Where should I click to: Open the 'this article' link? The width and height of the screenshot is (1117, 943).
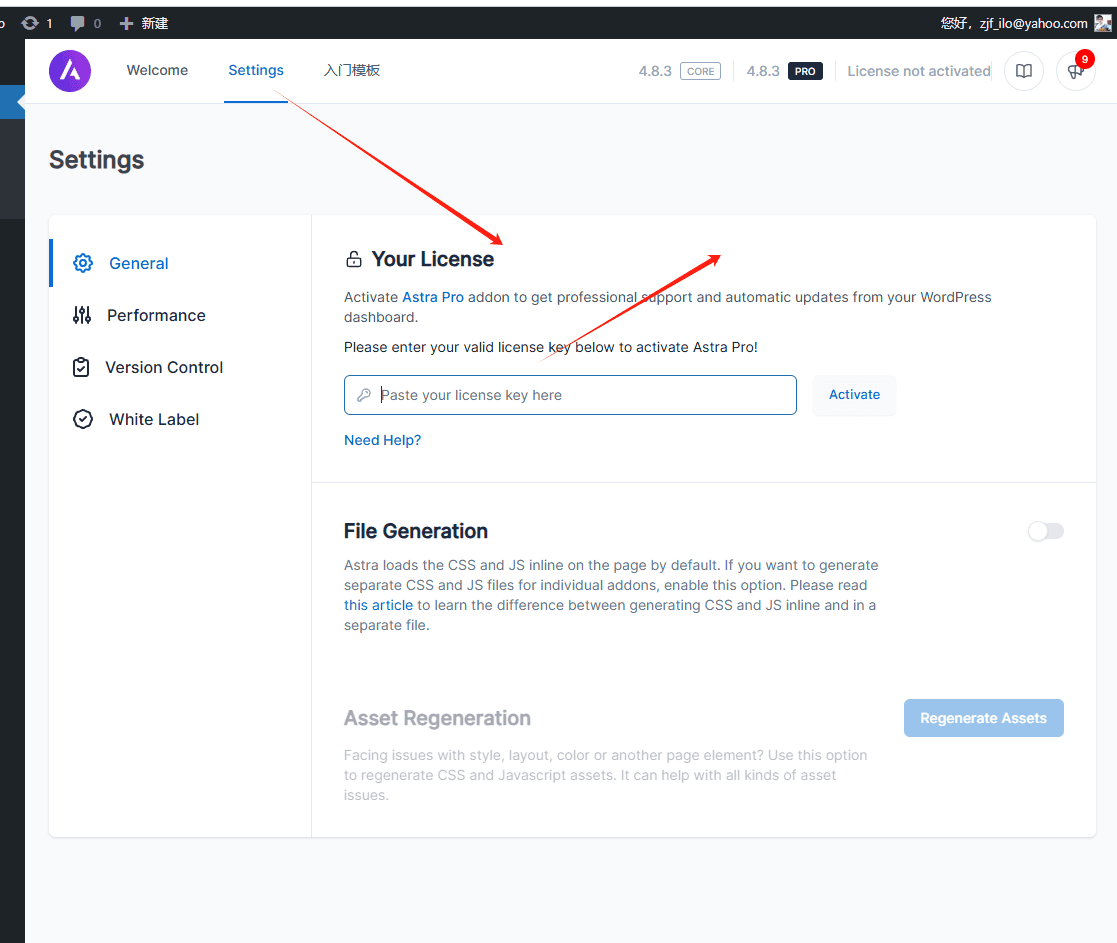pos(378,605)
